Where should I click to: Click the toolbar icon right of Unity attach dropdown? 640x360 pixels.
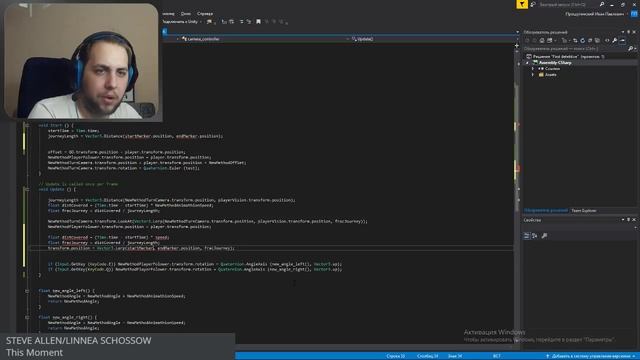click(x=209, y=22)
